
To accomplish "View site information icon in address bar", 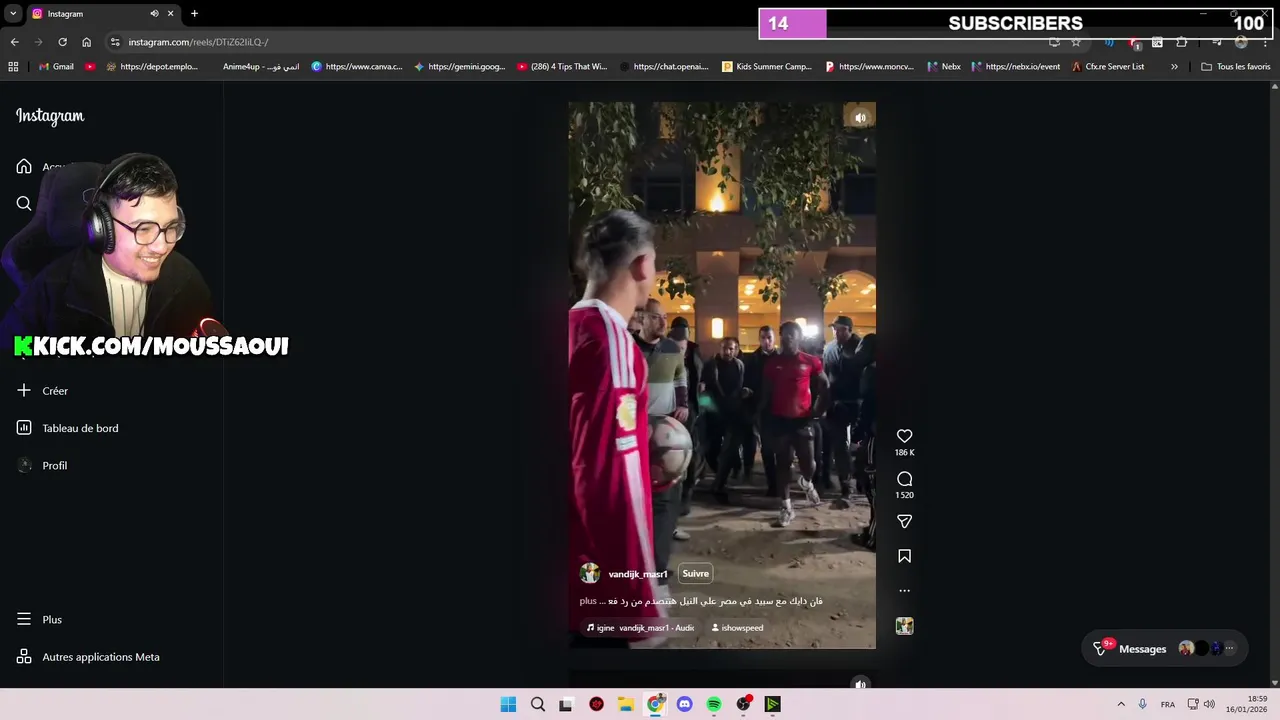I will tap(115, 42).
